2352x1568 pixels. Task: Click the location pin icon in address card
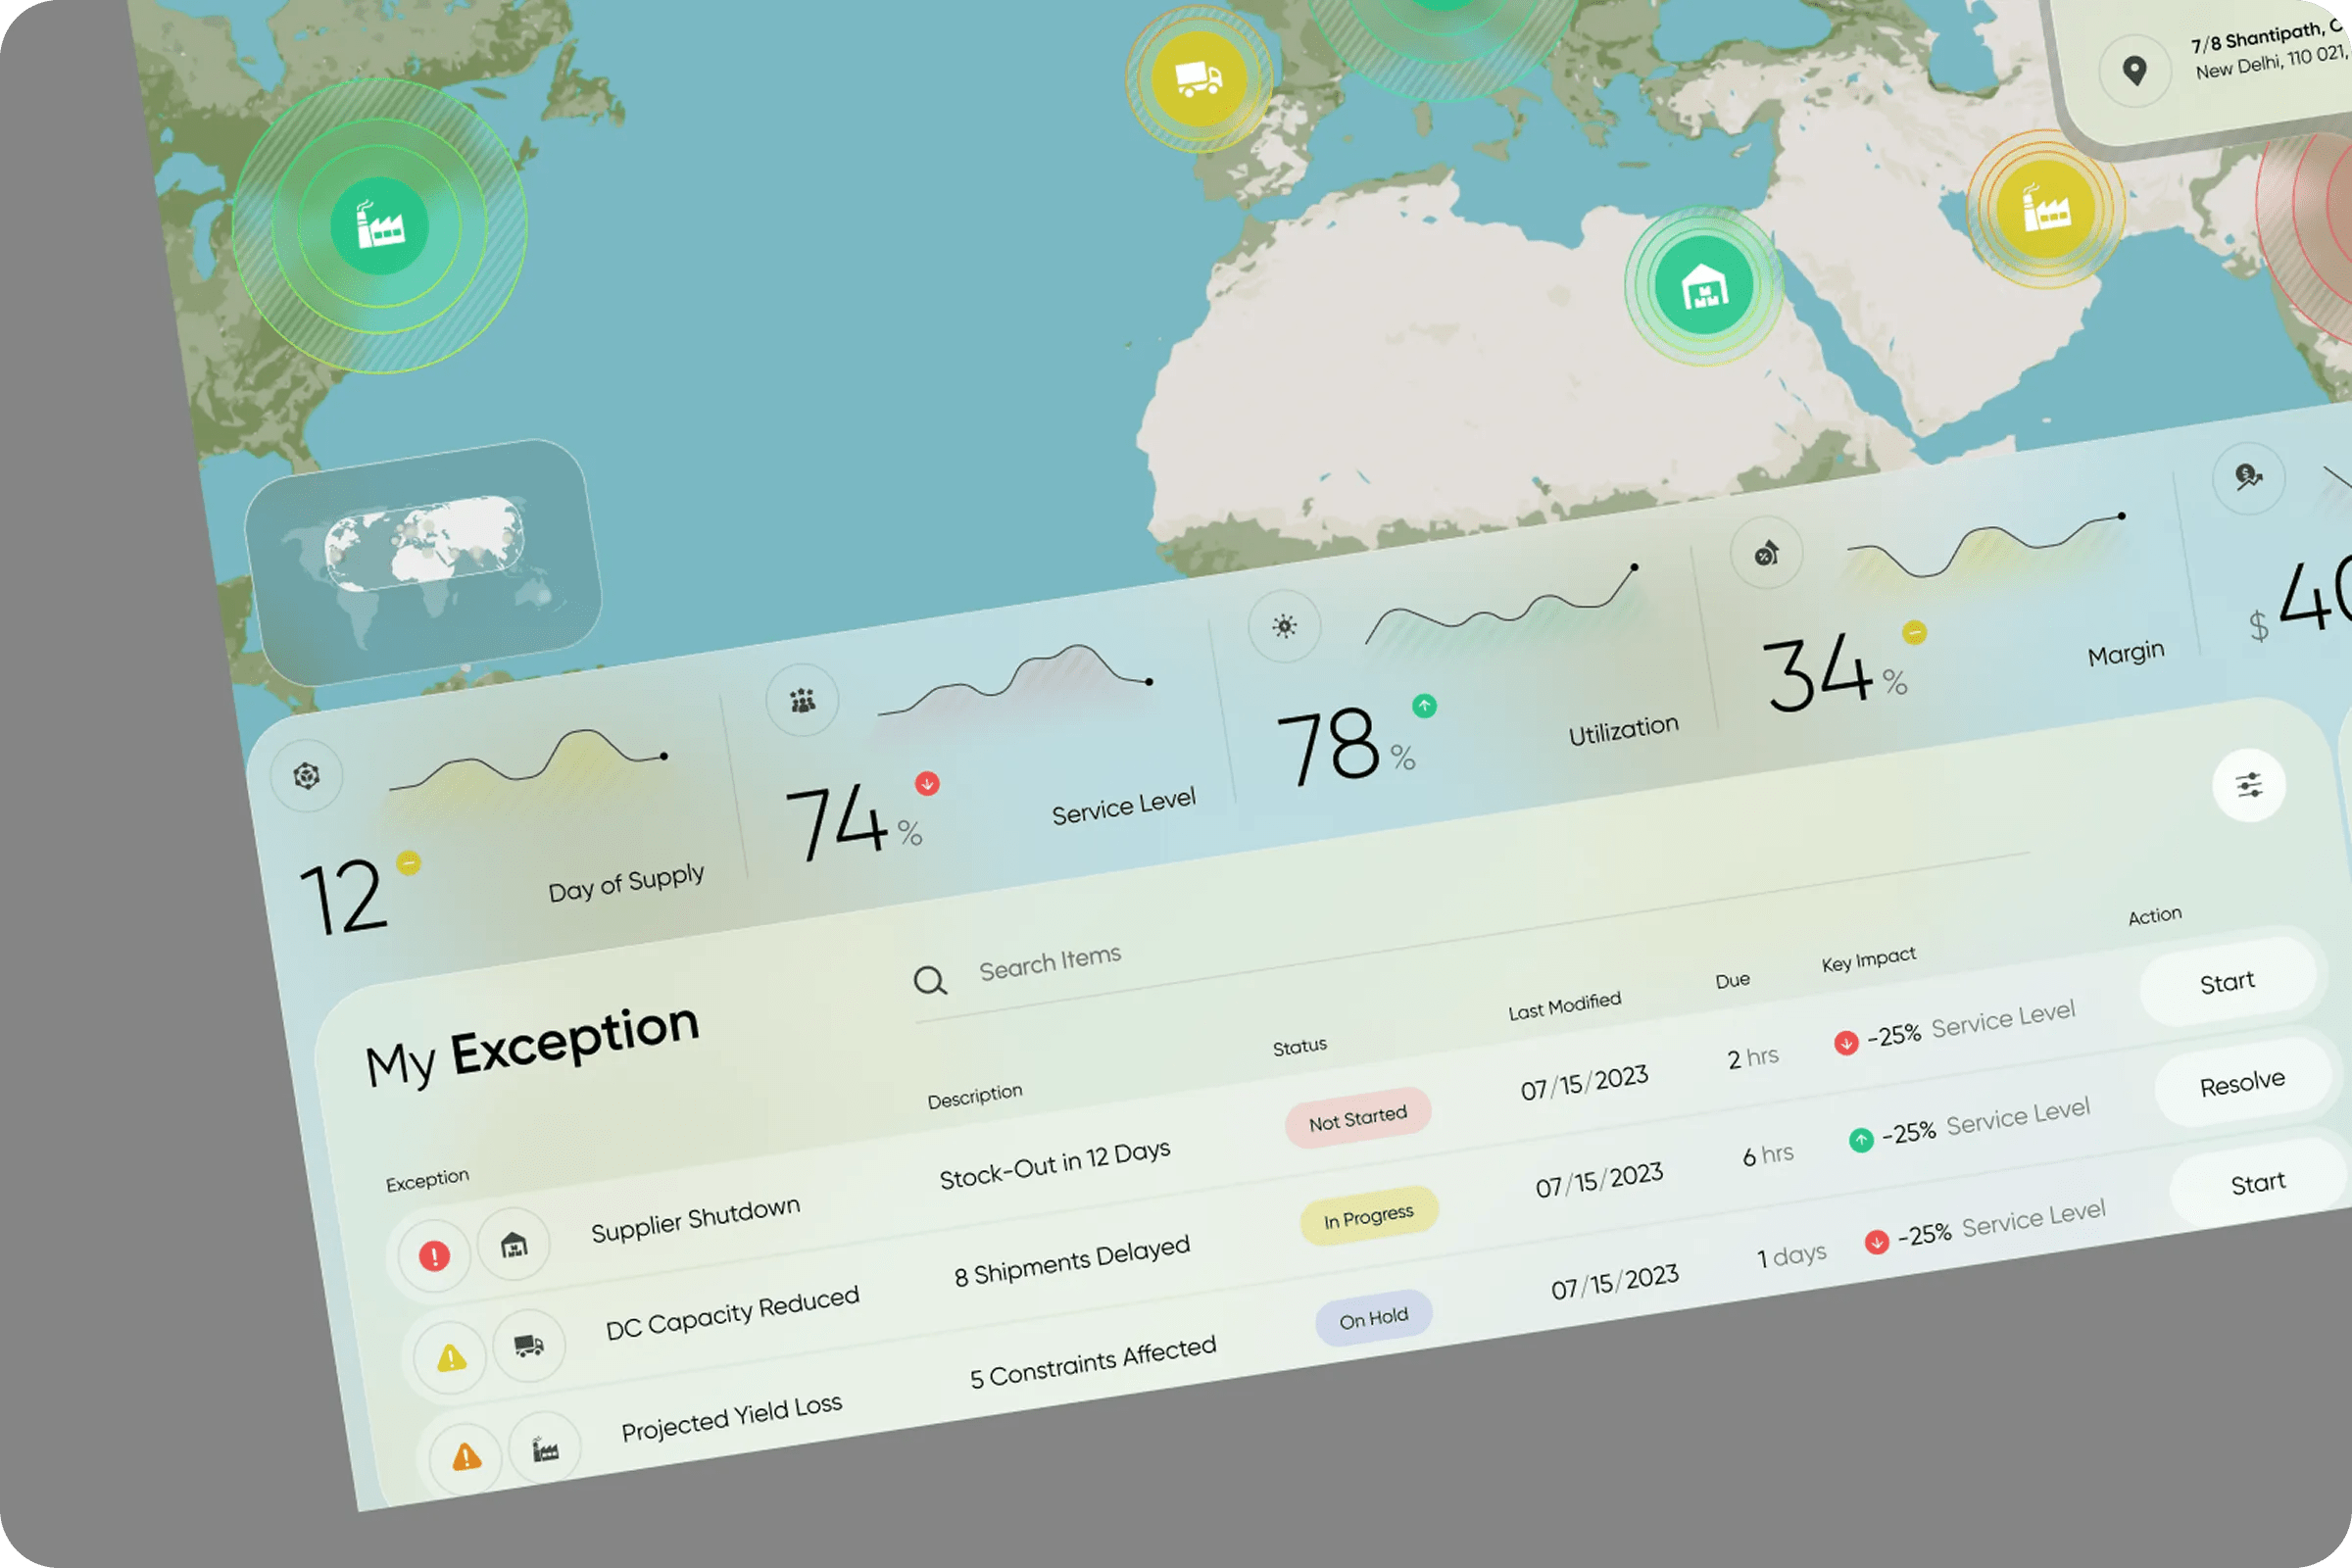coord(2134,70)
